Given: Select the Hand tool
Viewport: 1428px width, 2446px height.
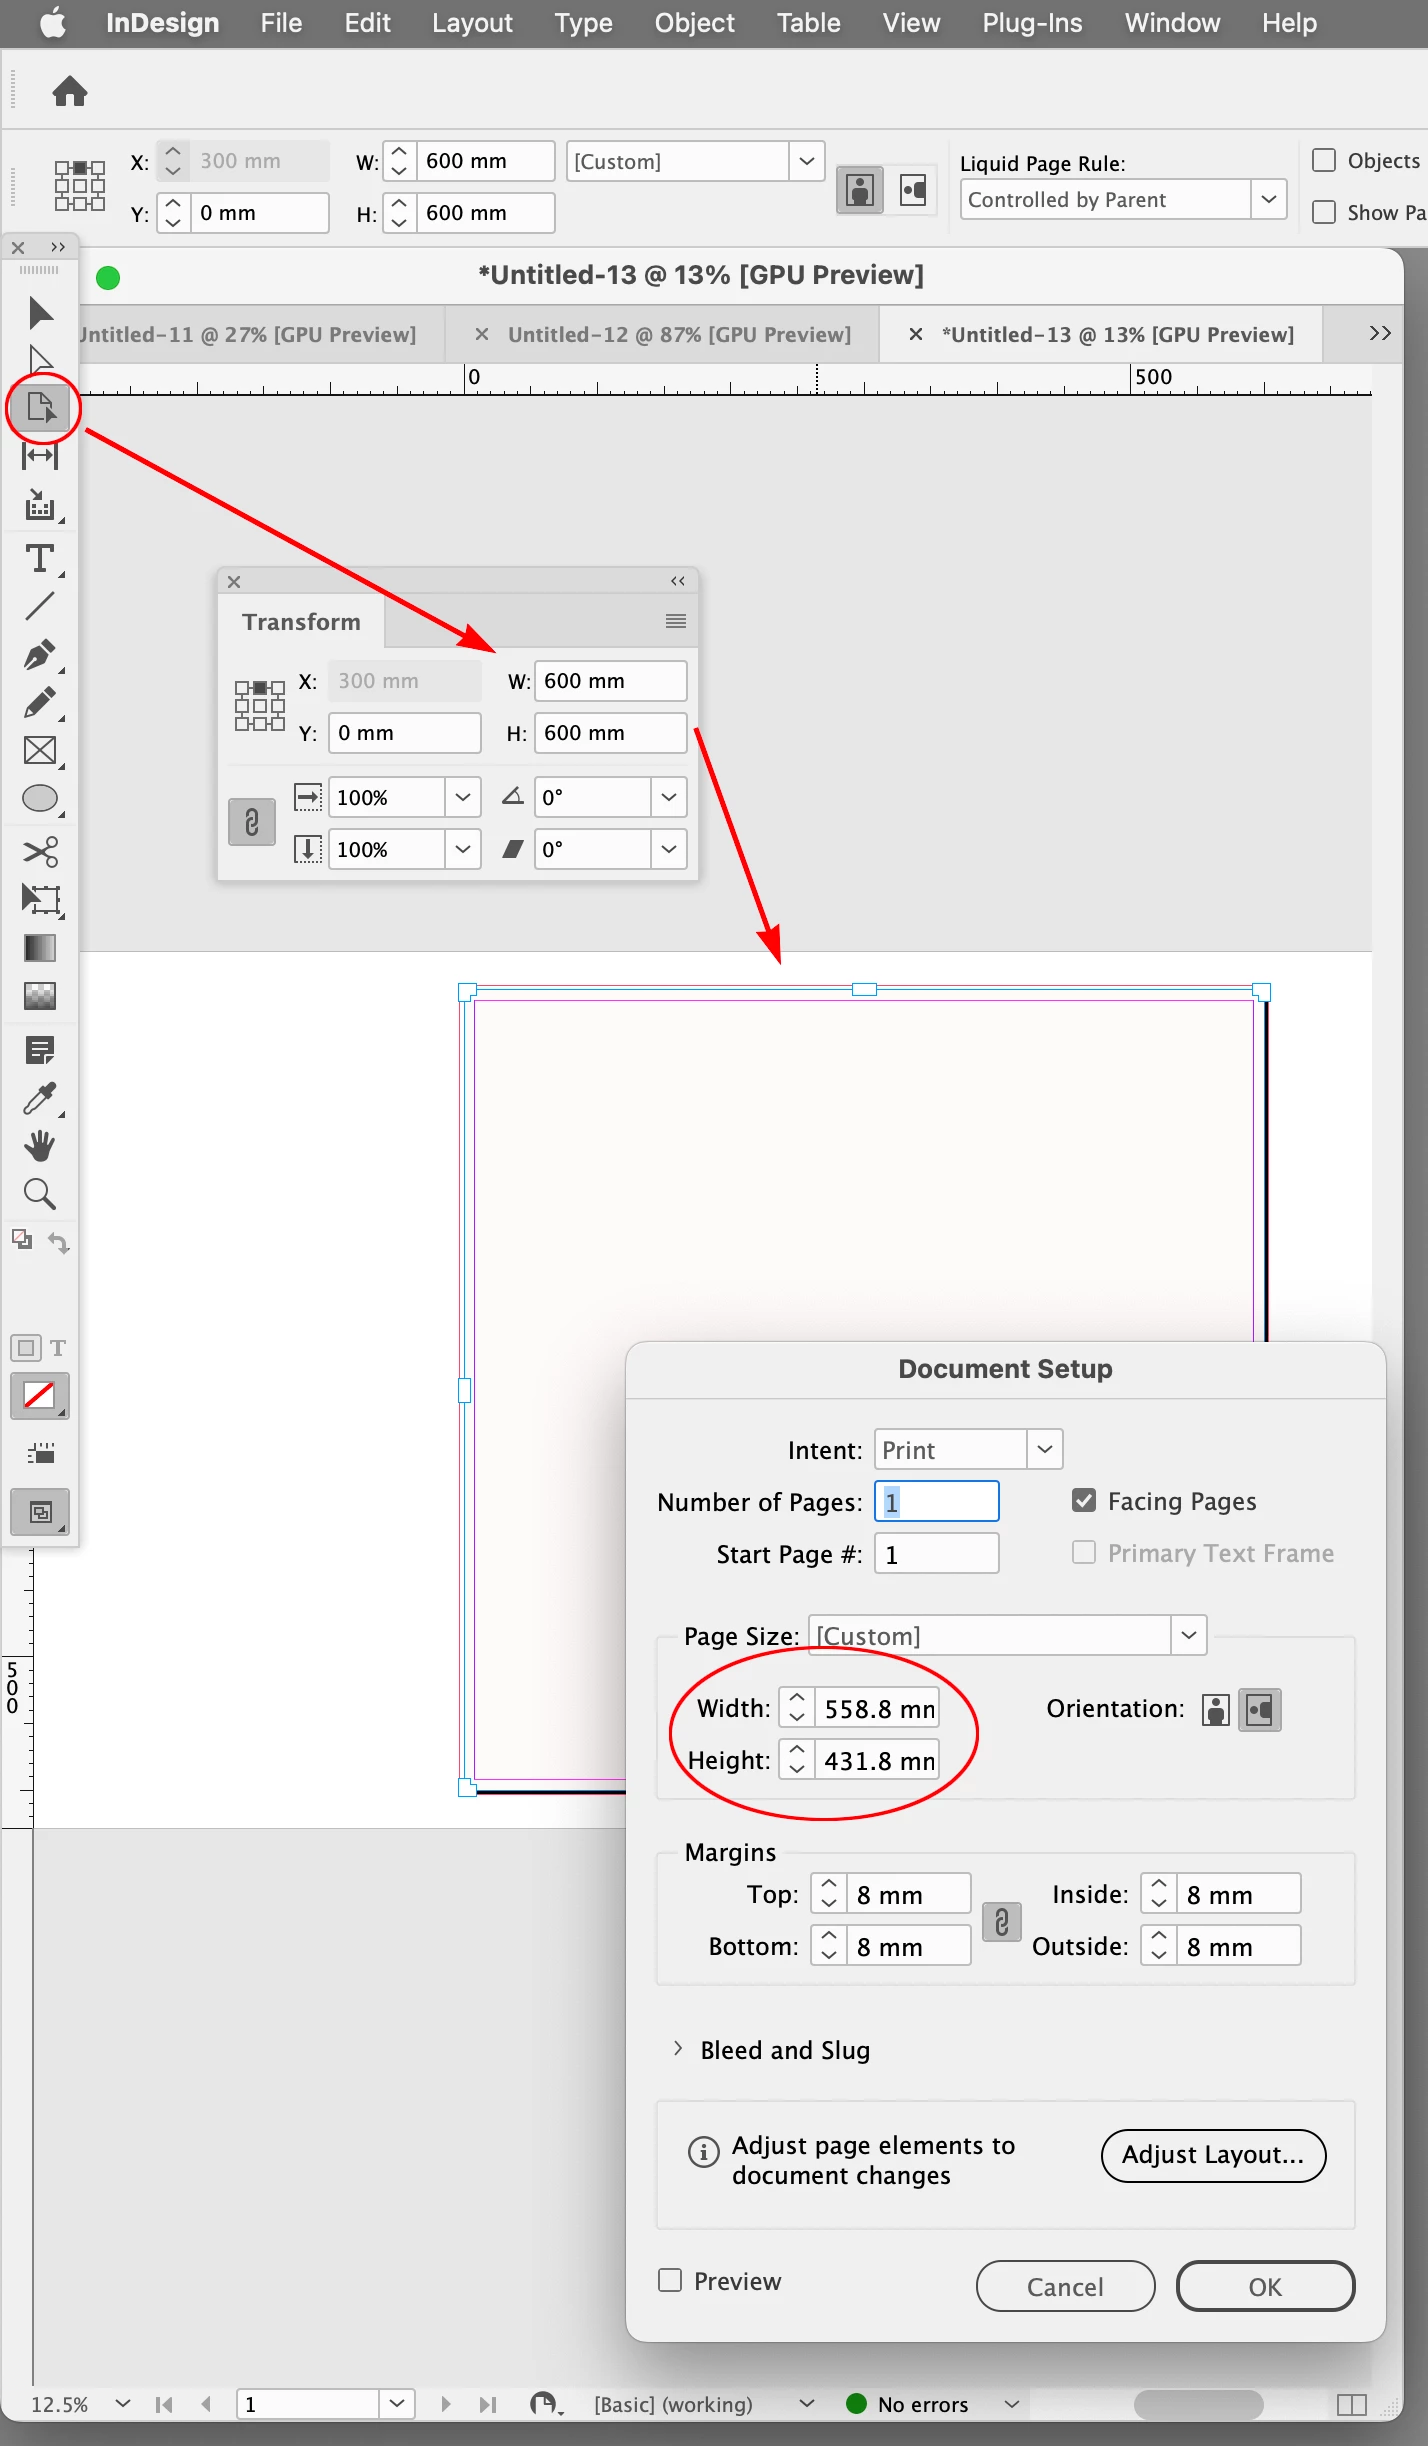Looking at the screenshot, I should [x=40, y=1146].
